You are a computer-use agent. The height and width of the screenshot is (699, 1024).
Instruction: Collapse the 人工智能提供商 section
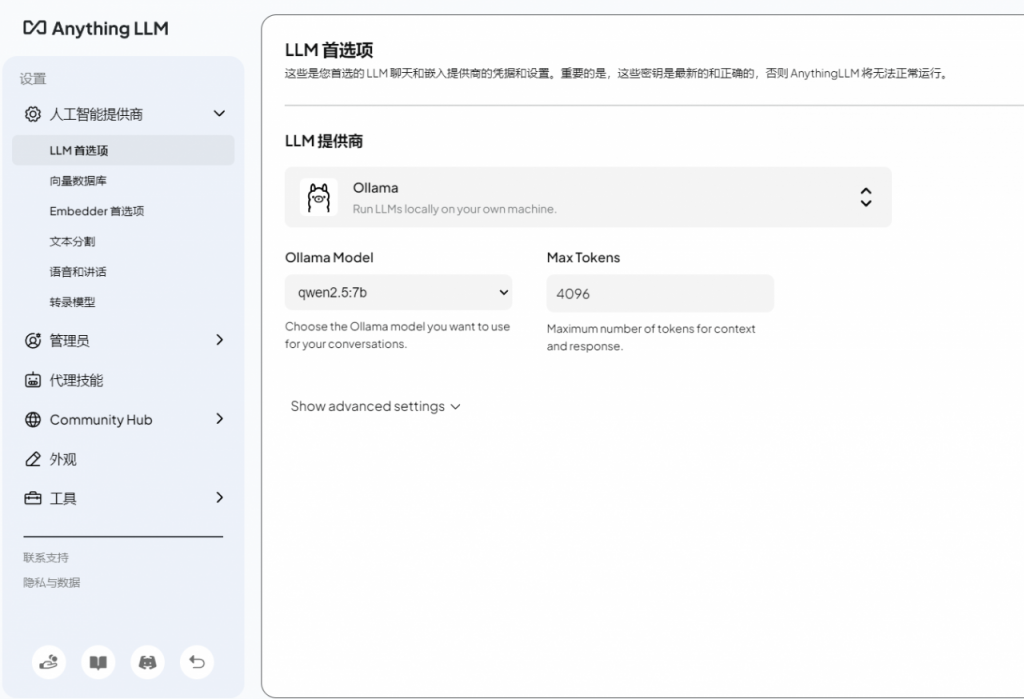219,113
